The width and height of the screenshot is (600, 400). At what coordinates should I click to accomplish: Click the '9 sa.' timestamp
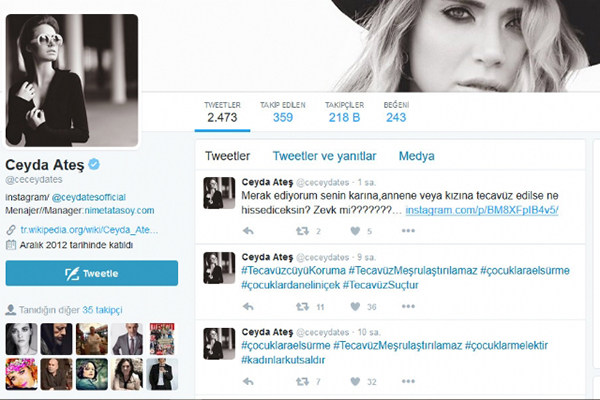coord(367,257)
